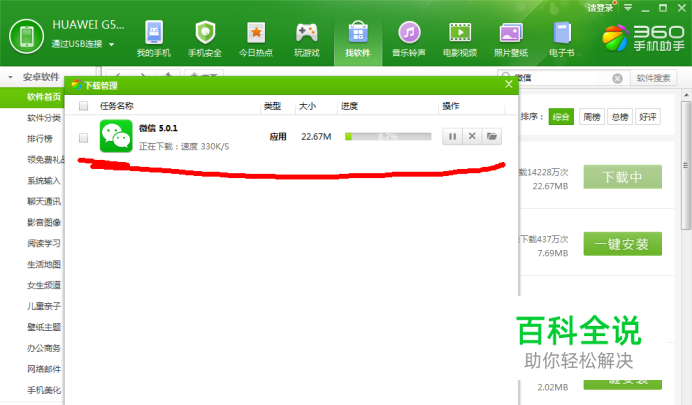
Task: Select 儿童亲子 category
Action: 44,306
